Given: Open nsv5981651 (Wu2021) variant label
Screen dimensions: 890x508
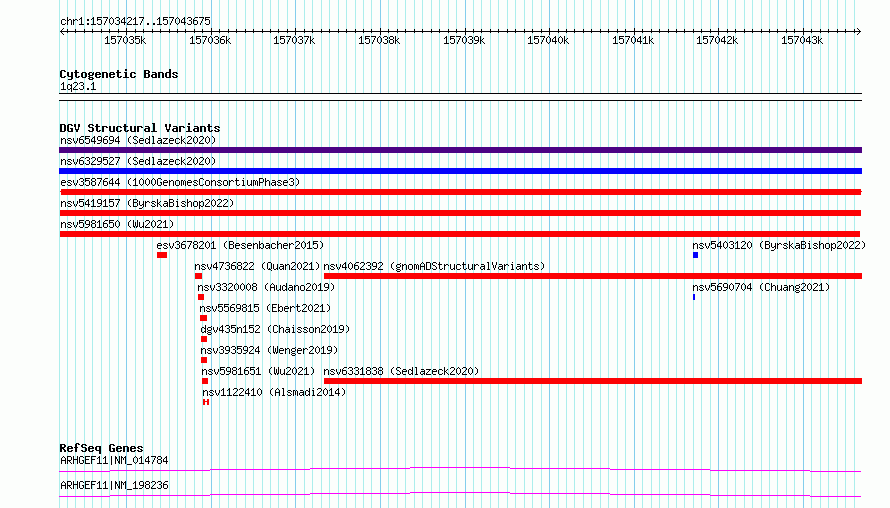Looking at the screenshot, I should pyautogui.click(x=258, y=371).
